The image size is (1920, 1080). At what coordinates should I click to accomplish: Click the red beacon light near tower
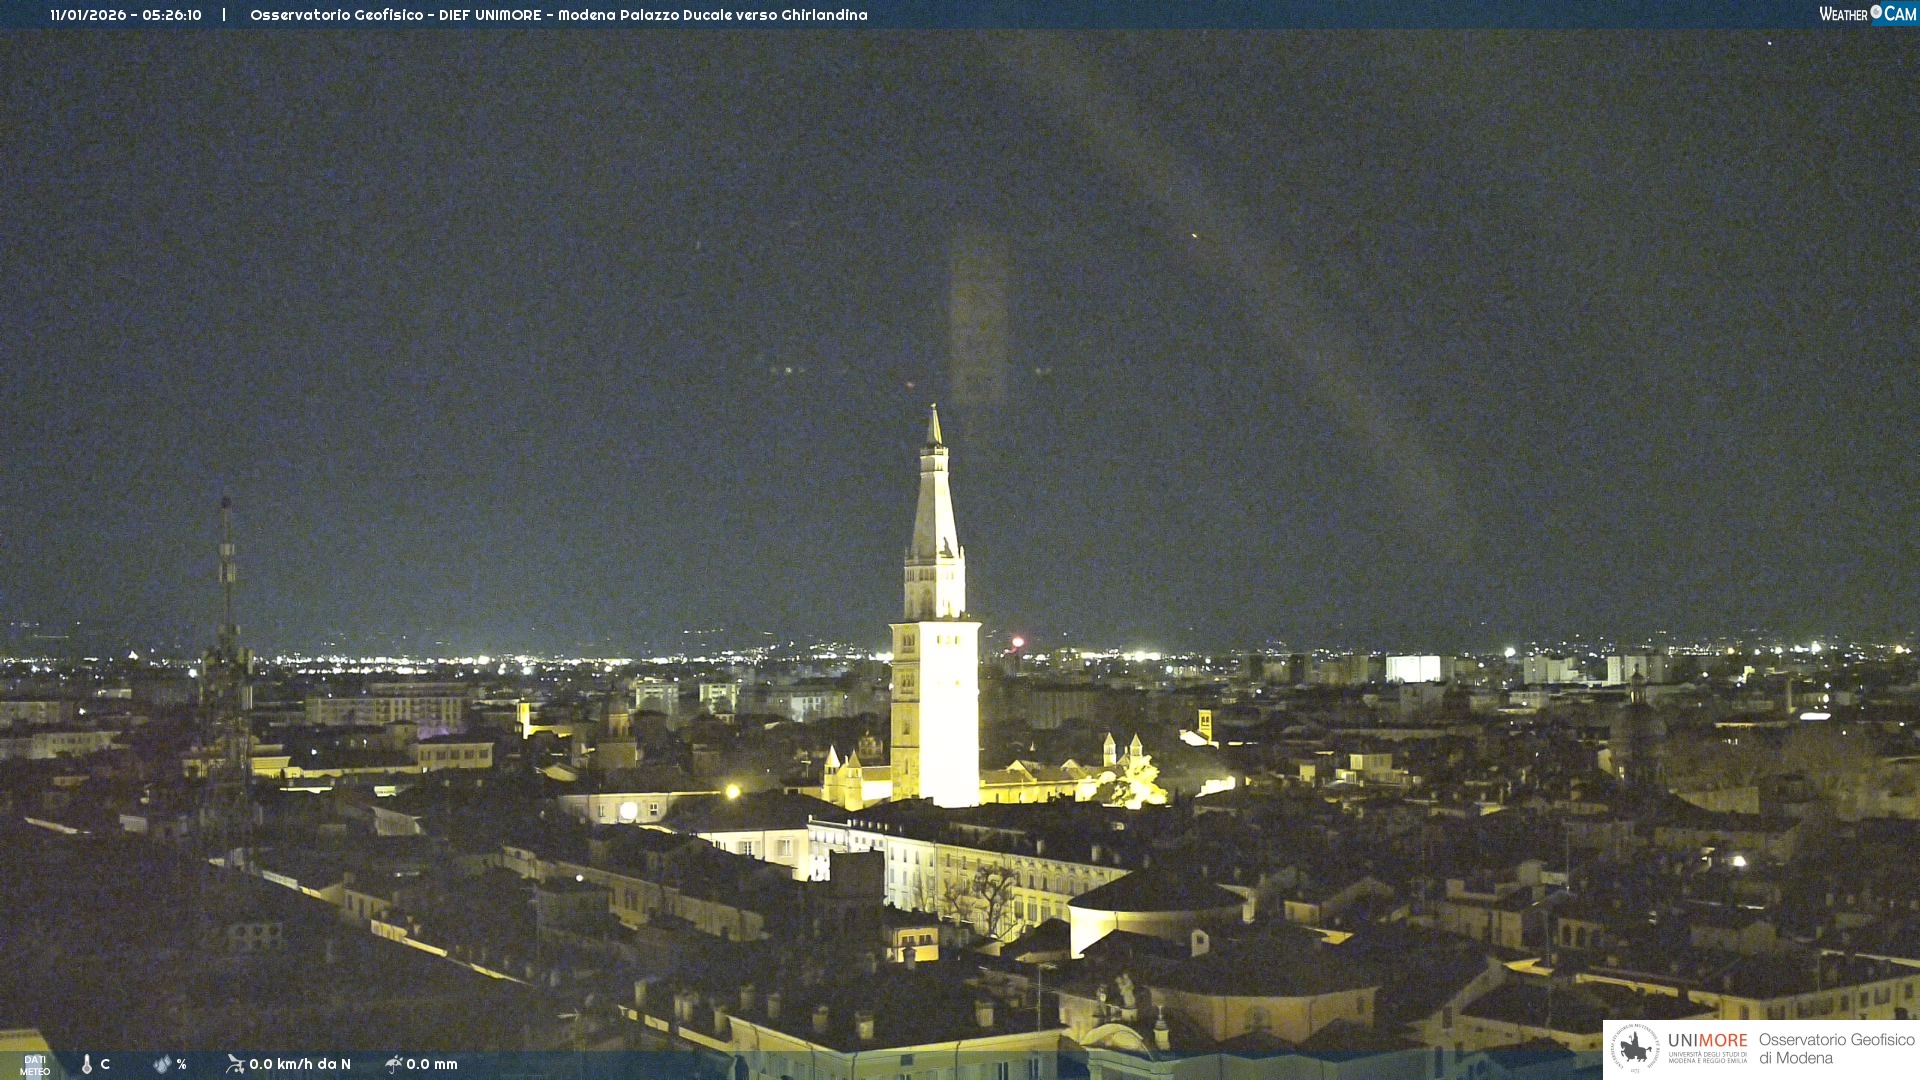(1018, 642)
